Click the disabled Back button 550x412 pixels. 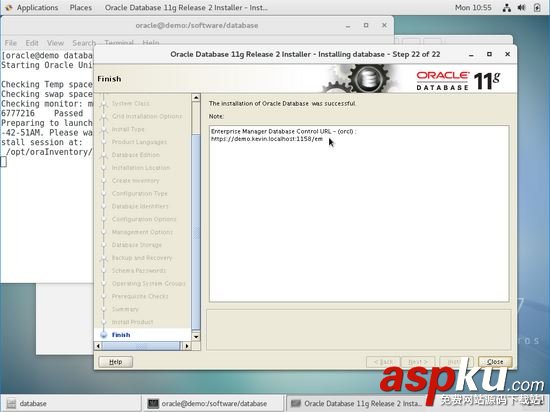[383, 362]
